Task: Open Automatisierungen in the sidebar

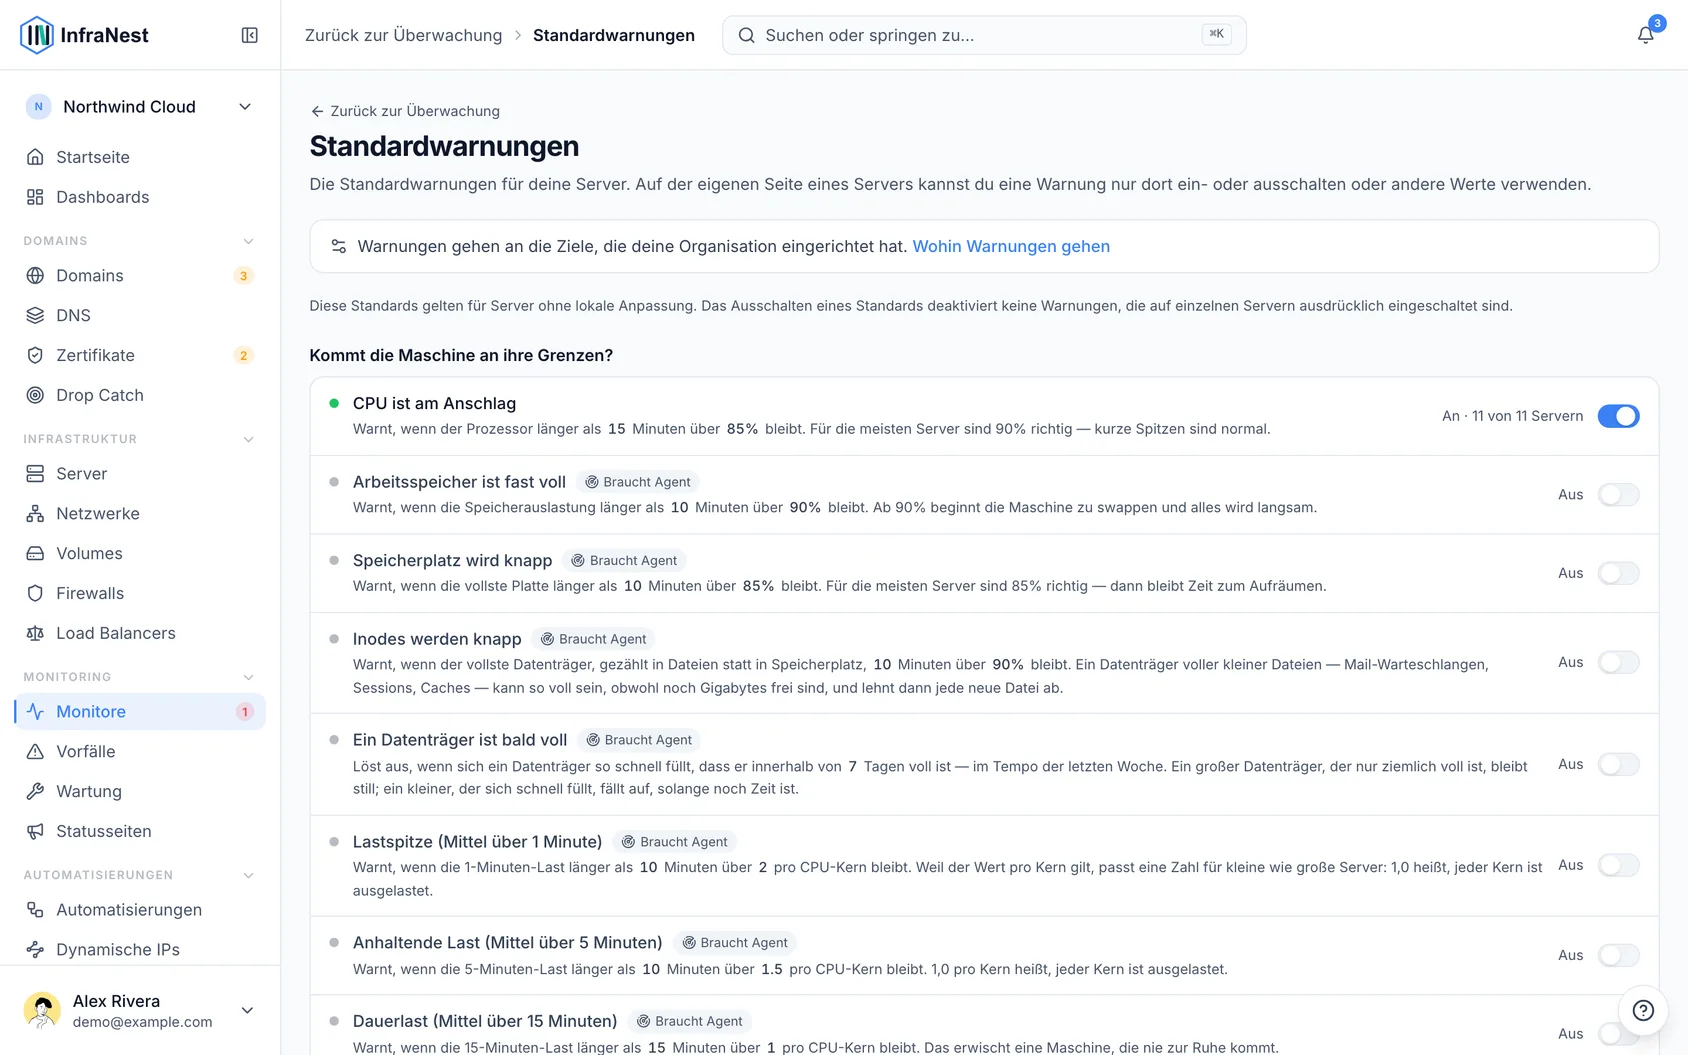Action: (140, 909)
